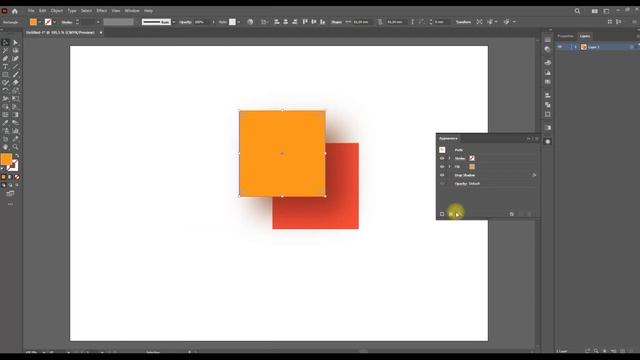Viewport: 640px width, 360px height.
Task: Expand Stroke row in Appearance panel
Action: pos(449,158)
